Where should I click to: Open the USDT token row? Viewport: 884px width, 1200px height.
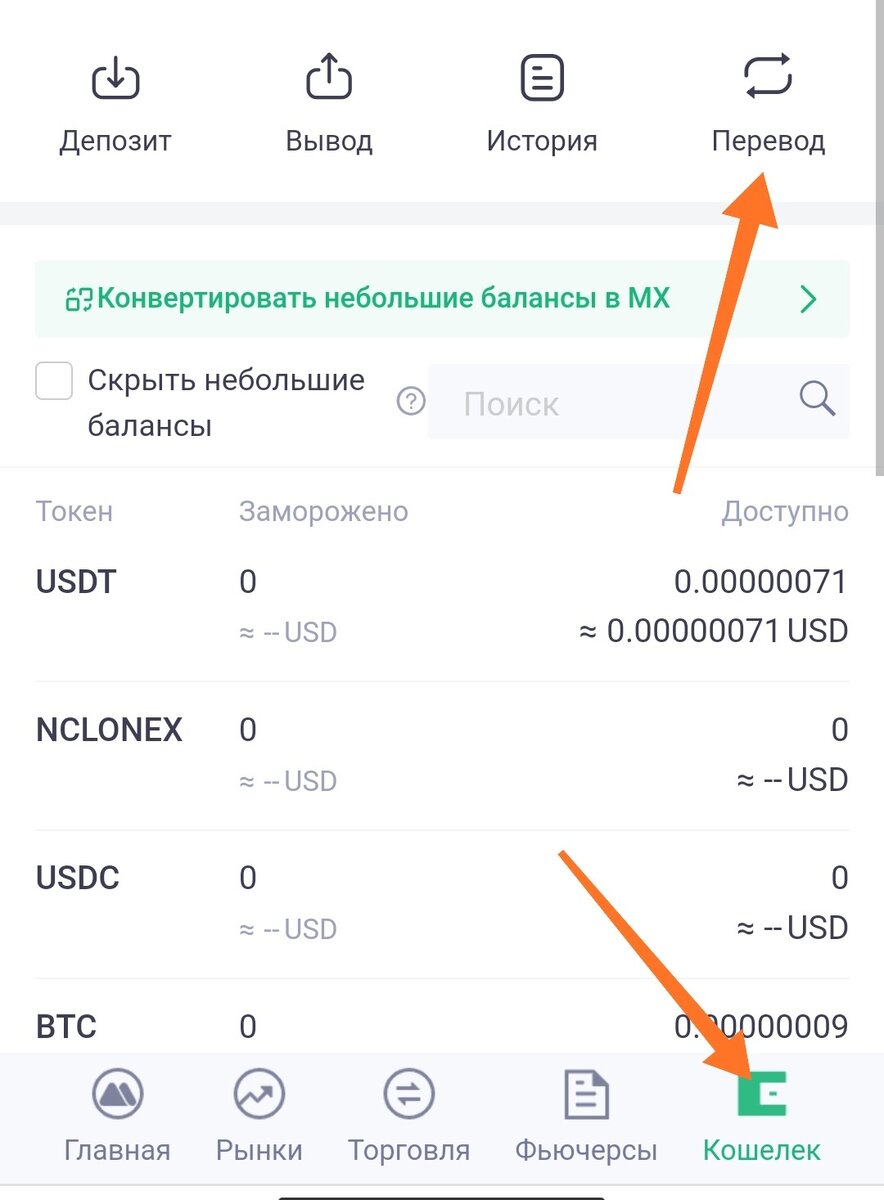(x=442, y=607)
